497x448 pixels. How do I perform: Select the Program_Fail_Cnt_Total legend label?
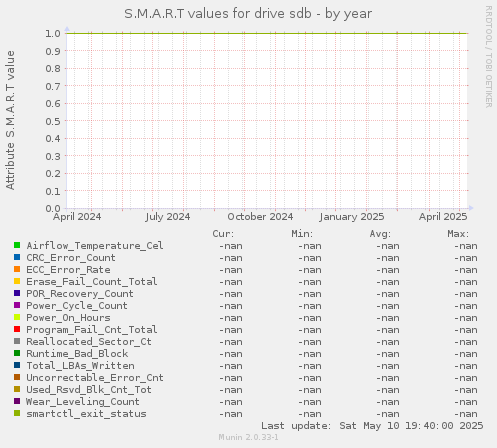coord(92,330)
